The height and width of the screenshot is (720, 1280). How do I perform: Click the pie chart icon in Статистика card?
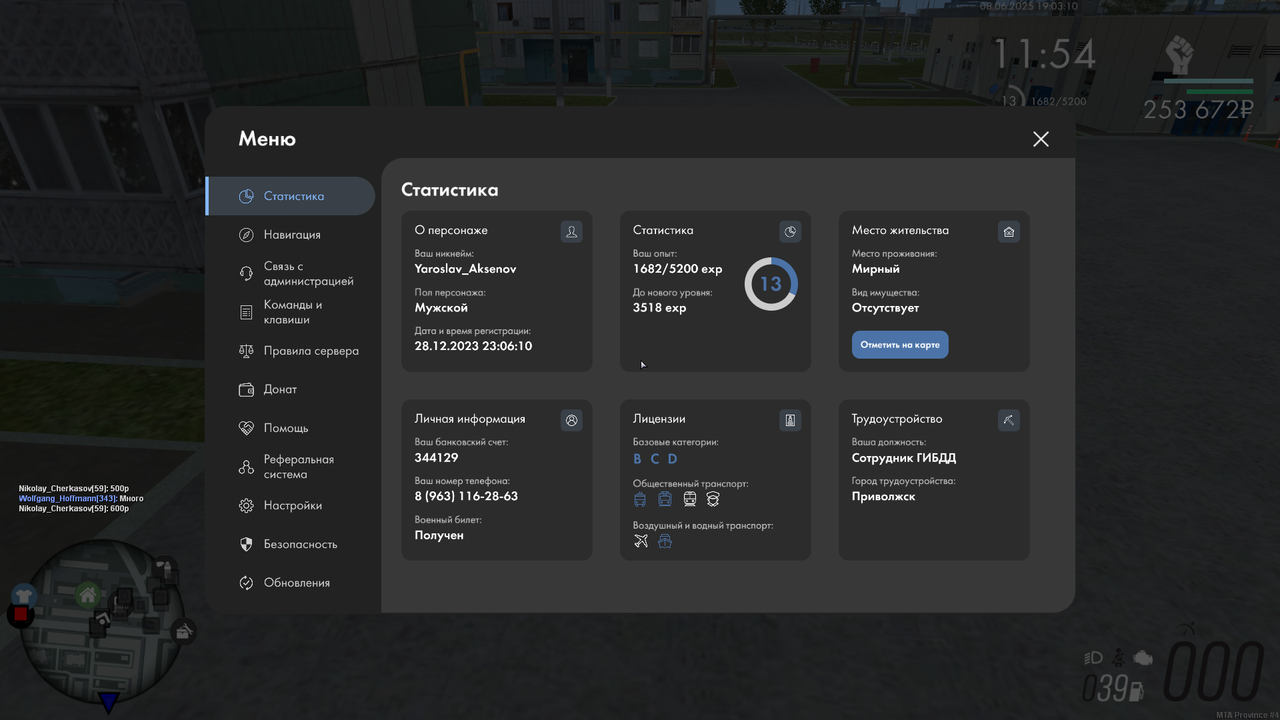(x=790, y=232)
